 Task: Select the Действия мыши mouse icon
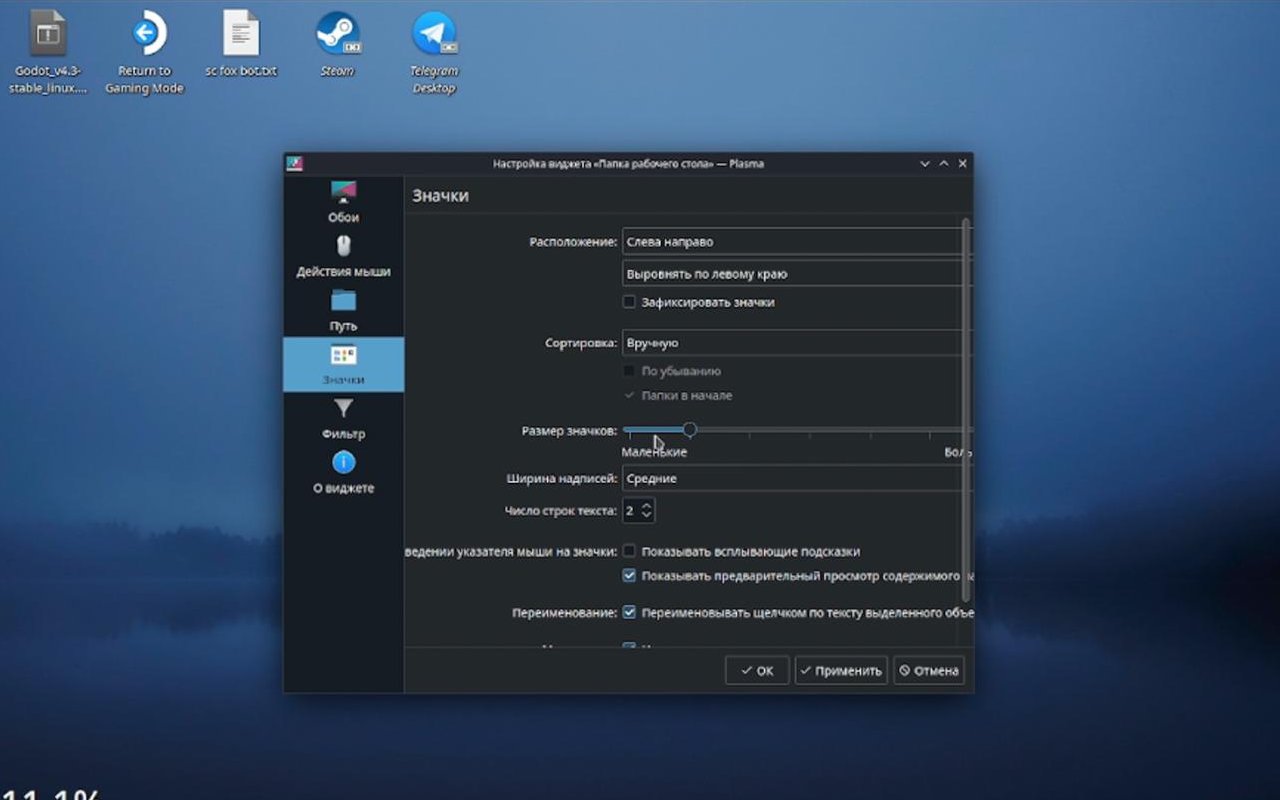coord(343,246)
